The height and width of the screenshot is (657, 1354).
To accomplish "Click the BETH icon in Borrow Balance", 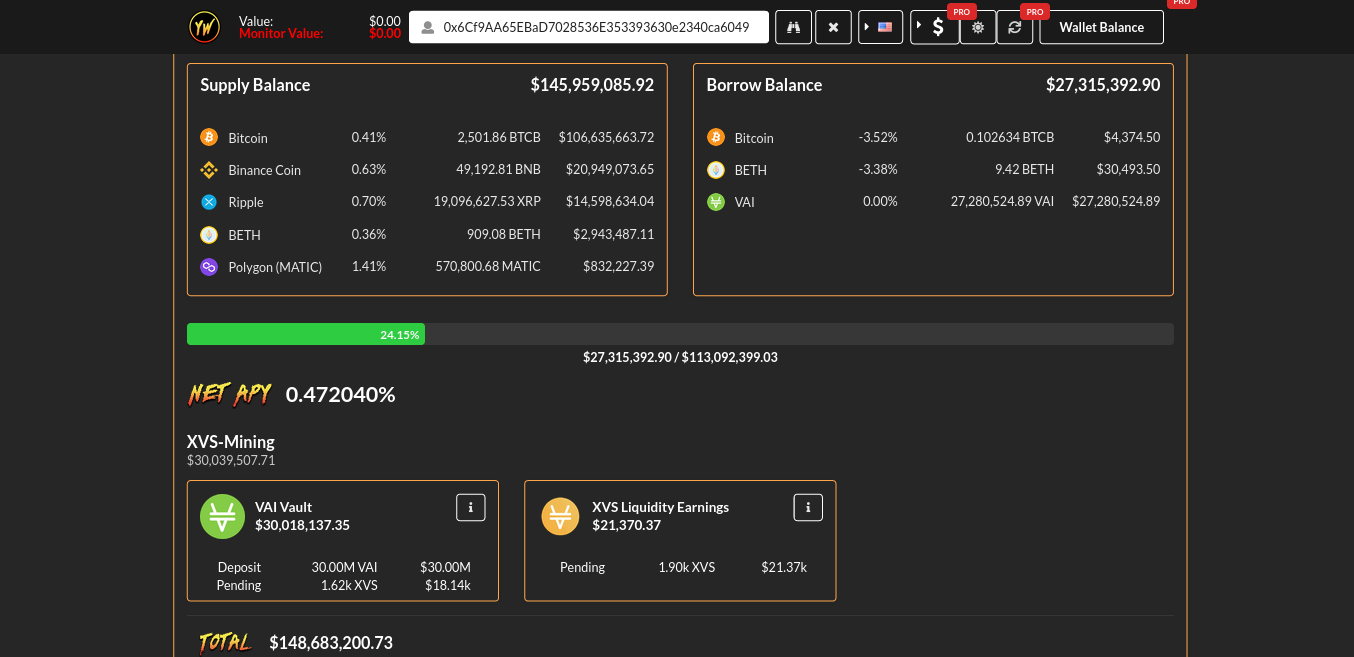I will 716,169.
